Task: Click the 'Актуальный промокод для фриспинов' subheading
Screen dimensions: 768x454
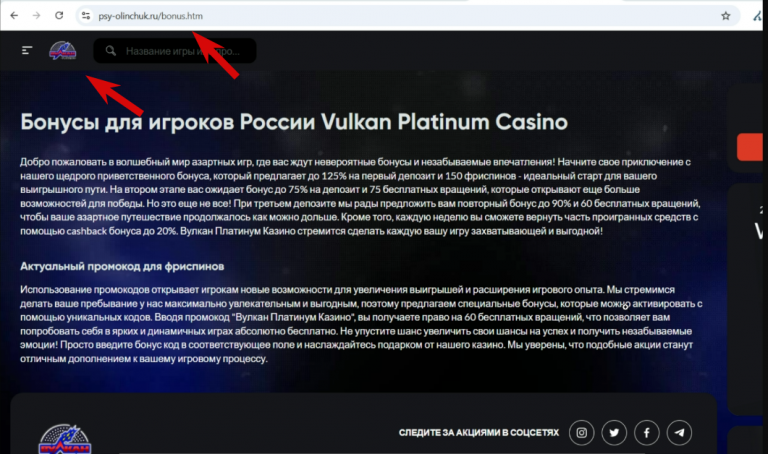Action: pyautogui.click(x=122, y=266)
